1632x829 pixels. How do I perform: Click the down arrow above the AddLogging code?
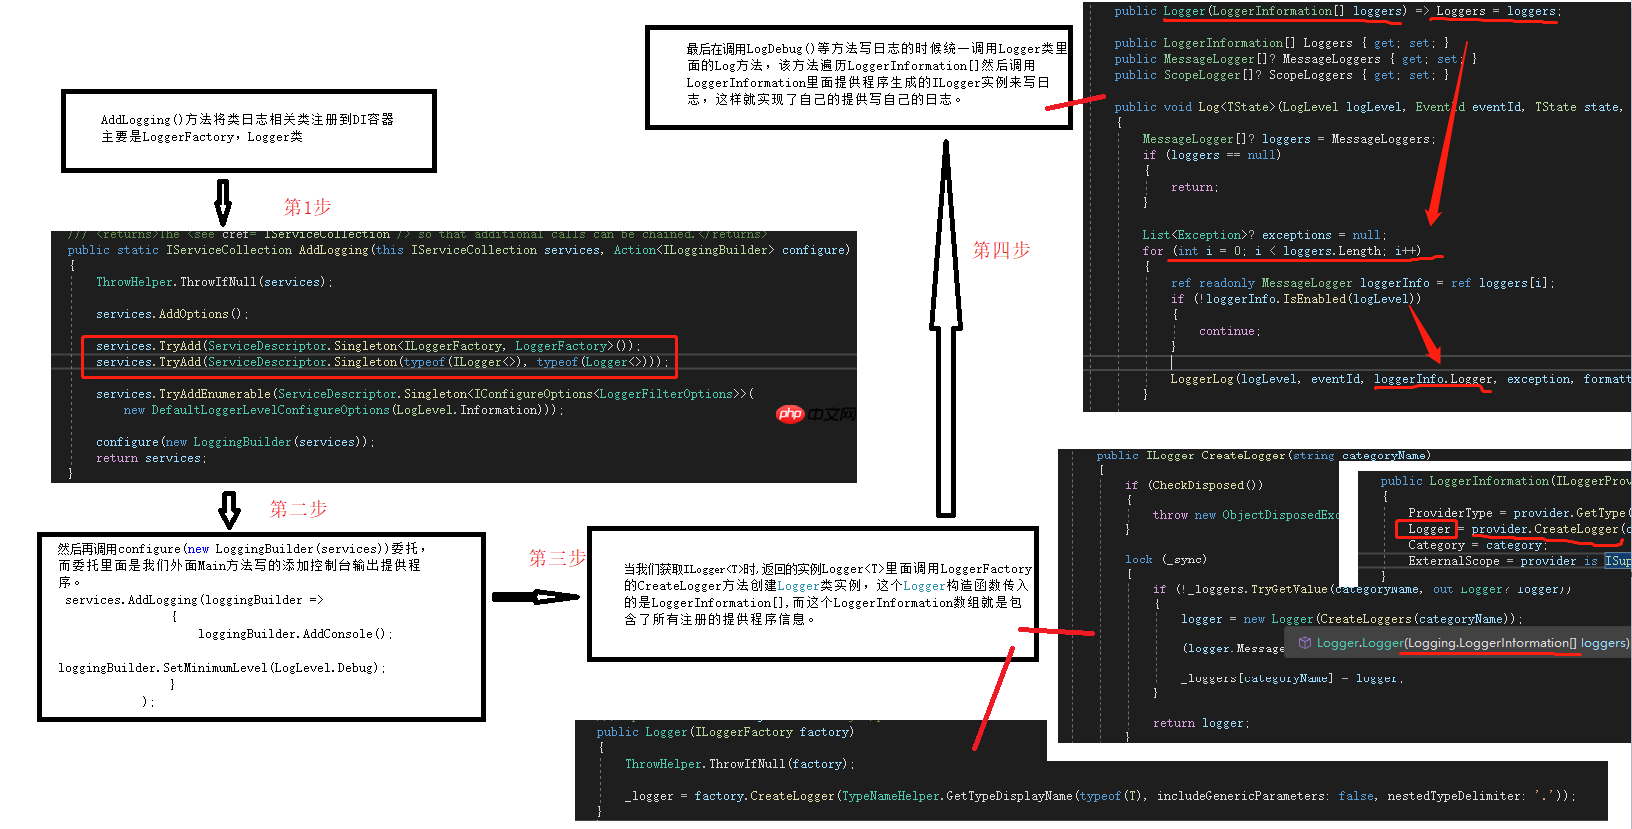(x=223, y=203)
